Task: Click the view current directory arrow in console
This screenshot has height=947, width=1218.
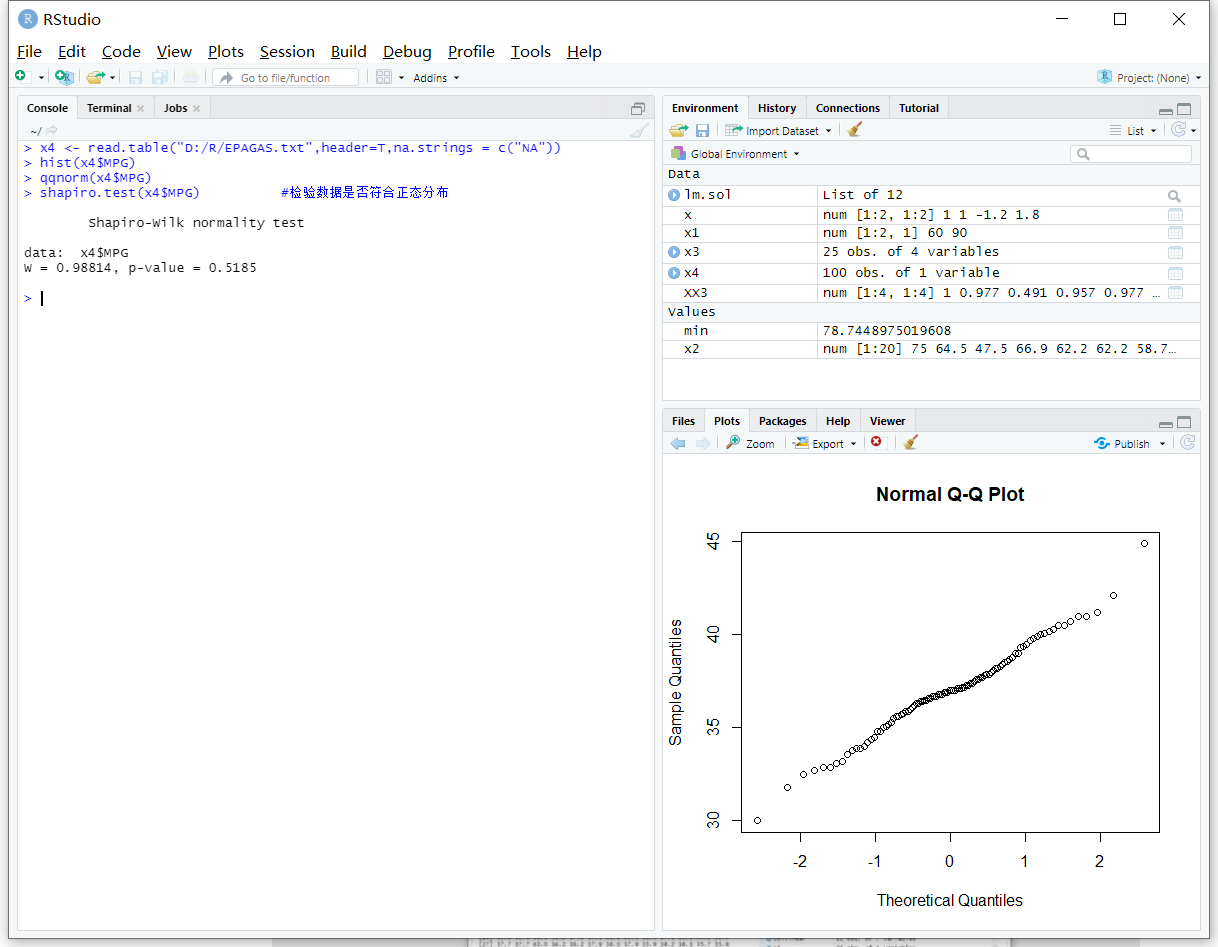Action: [x=52, y=130]
